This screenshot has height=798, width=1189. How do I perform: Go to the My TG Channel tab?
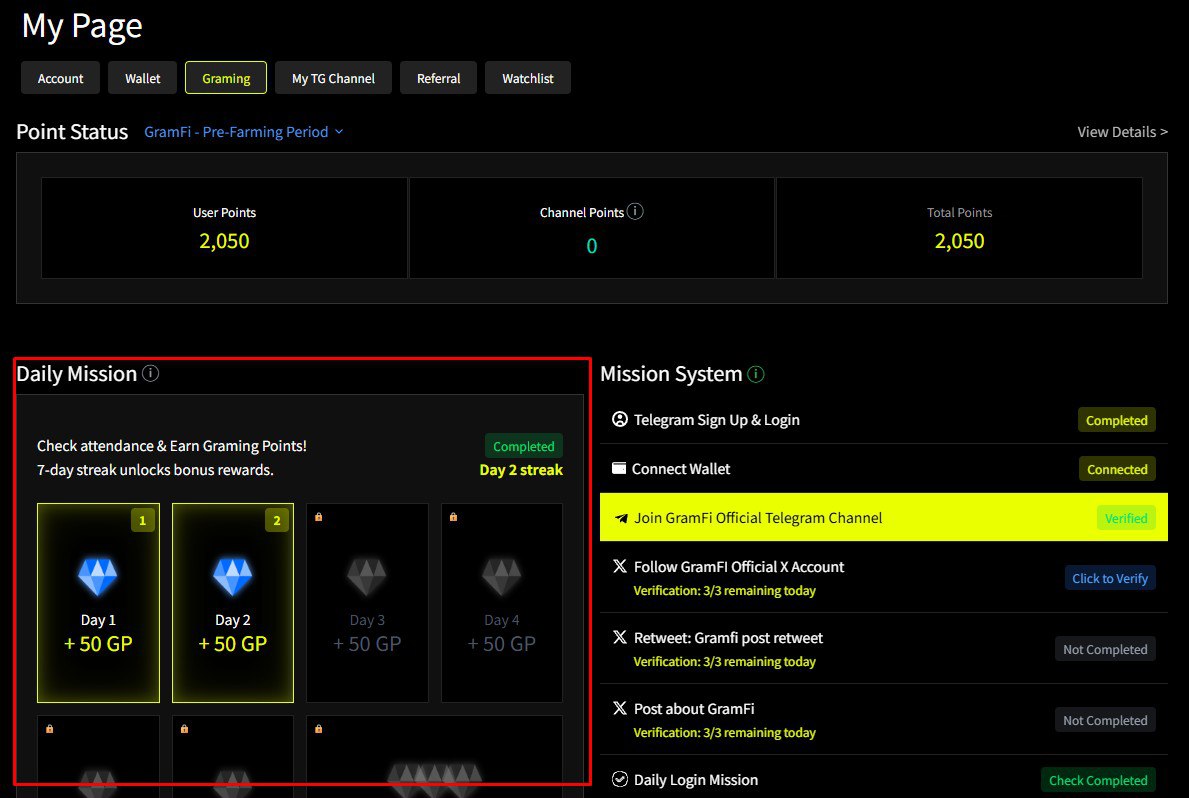pyautogui.click(x=333, y=78)
